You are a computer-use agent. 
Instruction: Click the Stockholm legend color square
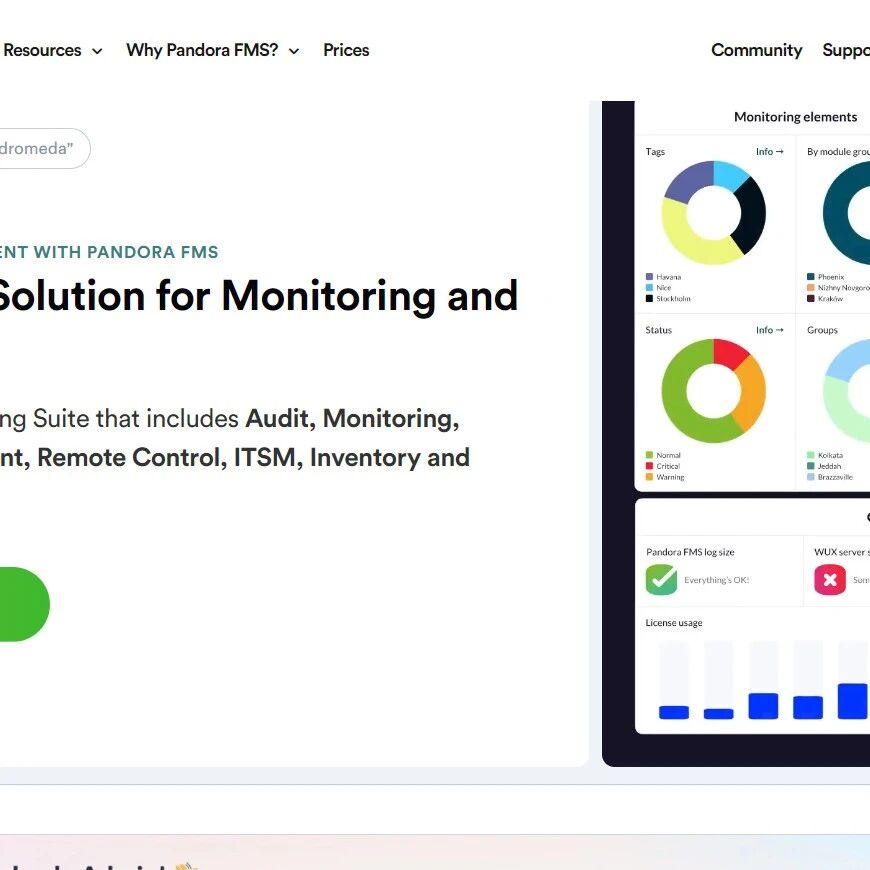(x=649, y=299)
